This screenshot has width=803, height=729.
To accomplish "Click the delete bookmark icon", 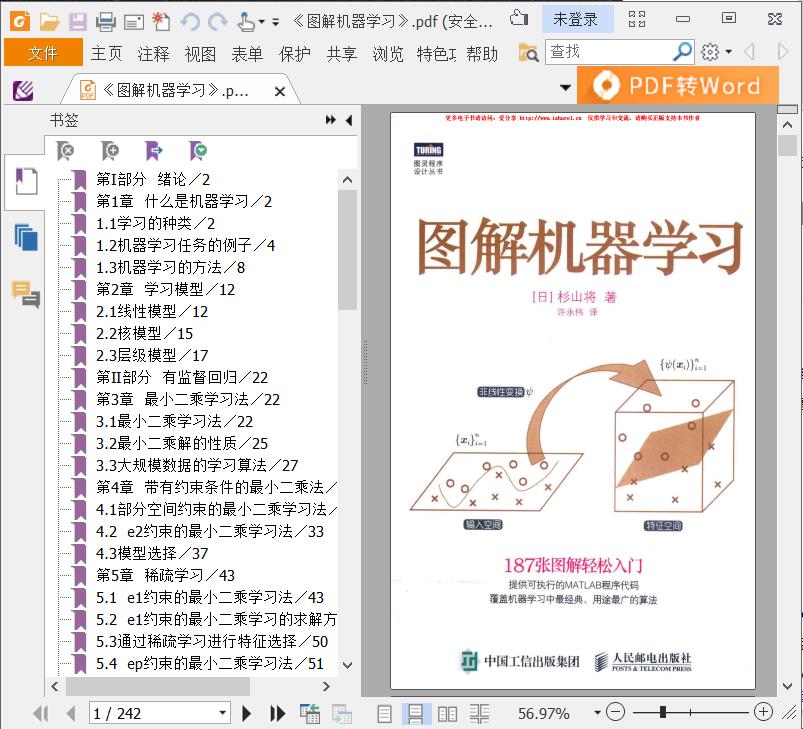I will (66, 151).
